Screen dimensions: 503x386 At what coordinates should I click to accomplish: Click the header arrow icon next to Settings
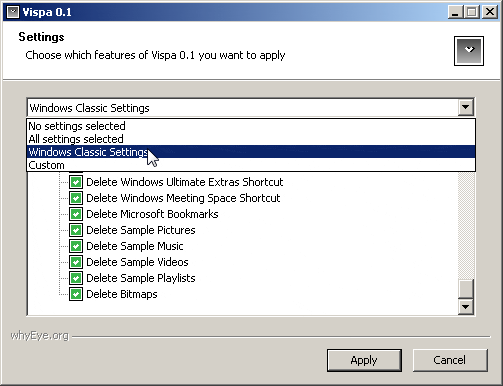coord(469,51)
